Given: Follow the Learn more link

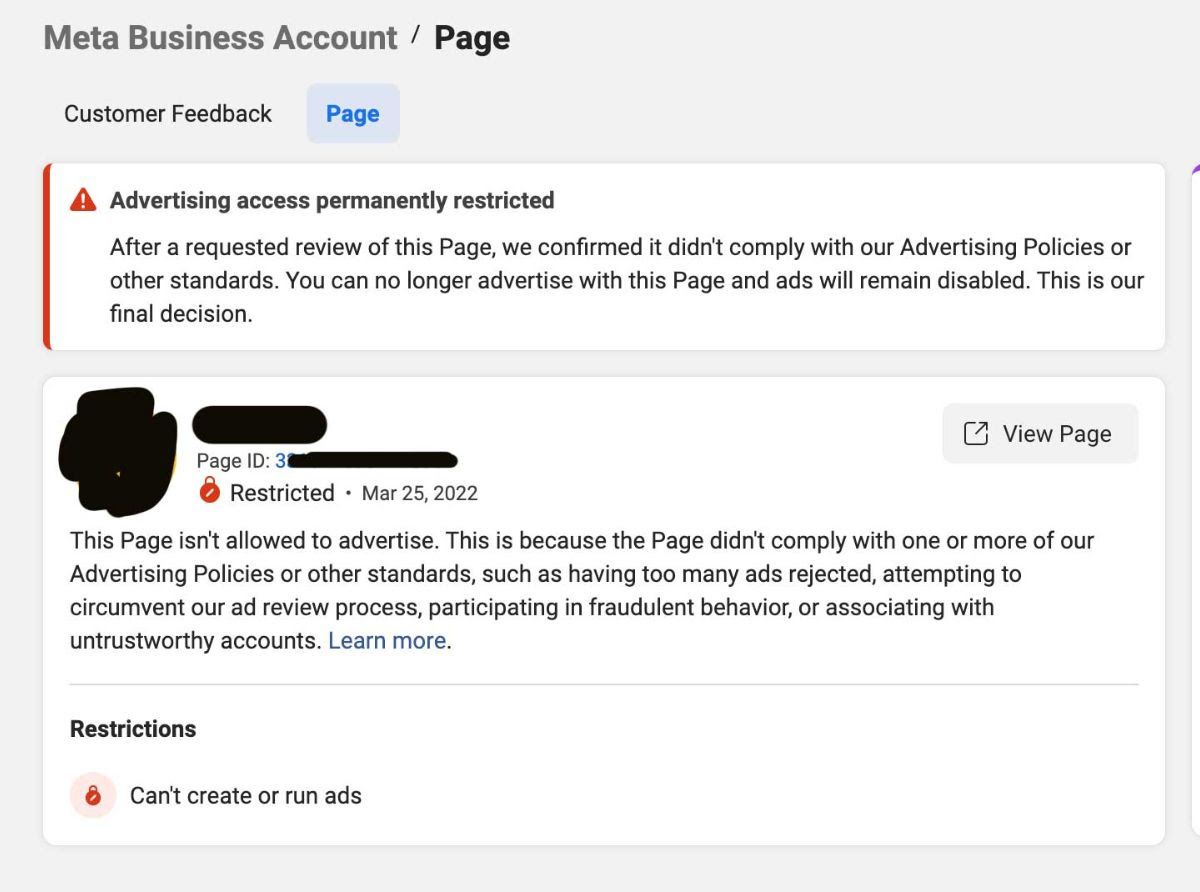Looking at the screenshot, I should point(387,640).
